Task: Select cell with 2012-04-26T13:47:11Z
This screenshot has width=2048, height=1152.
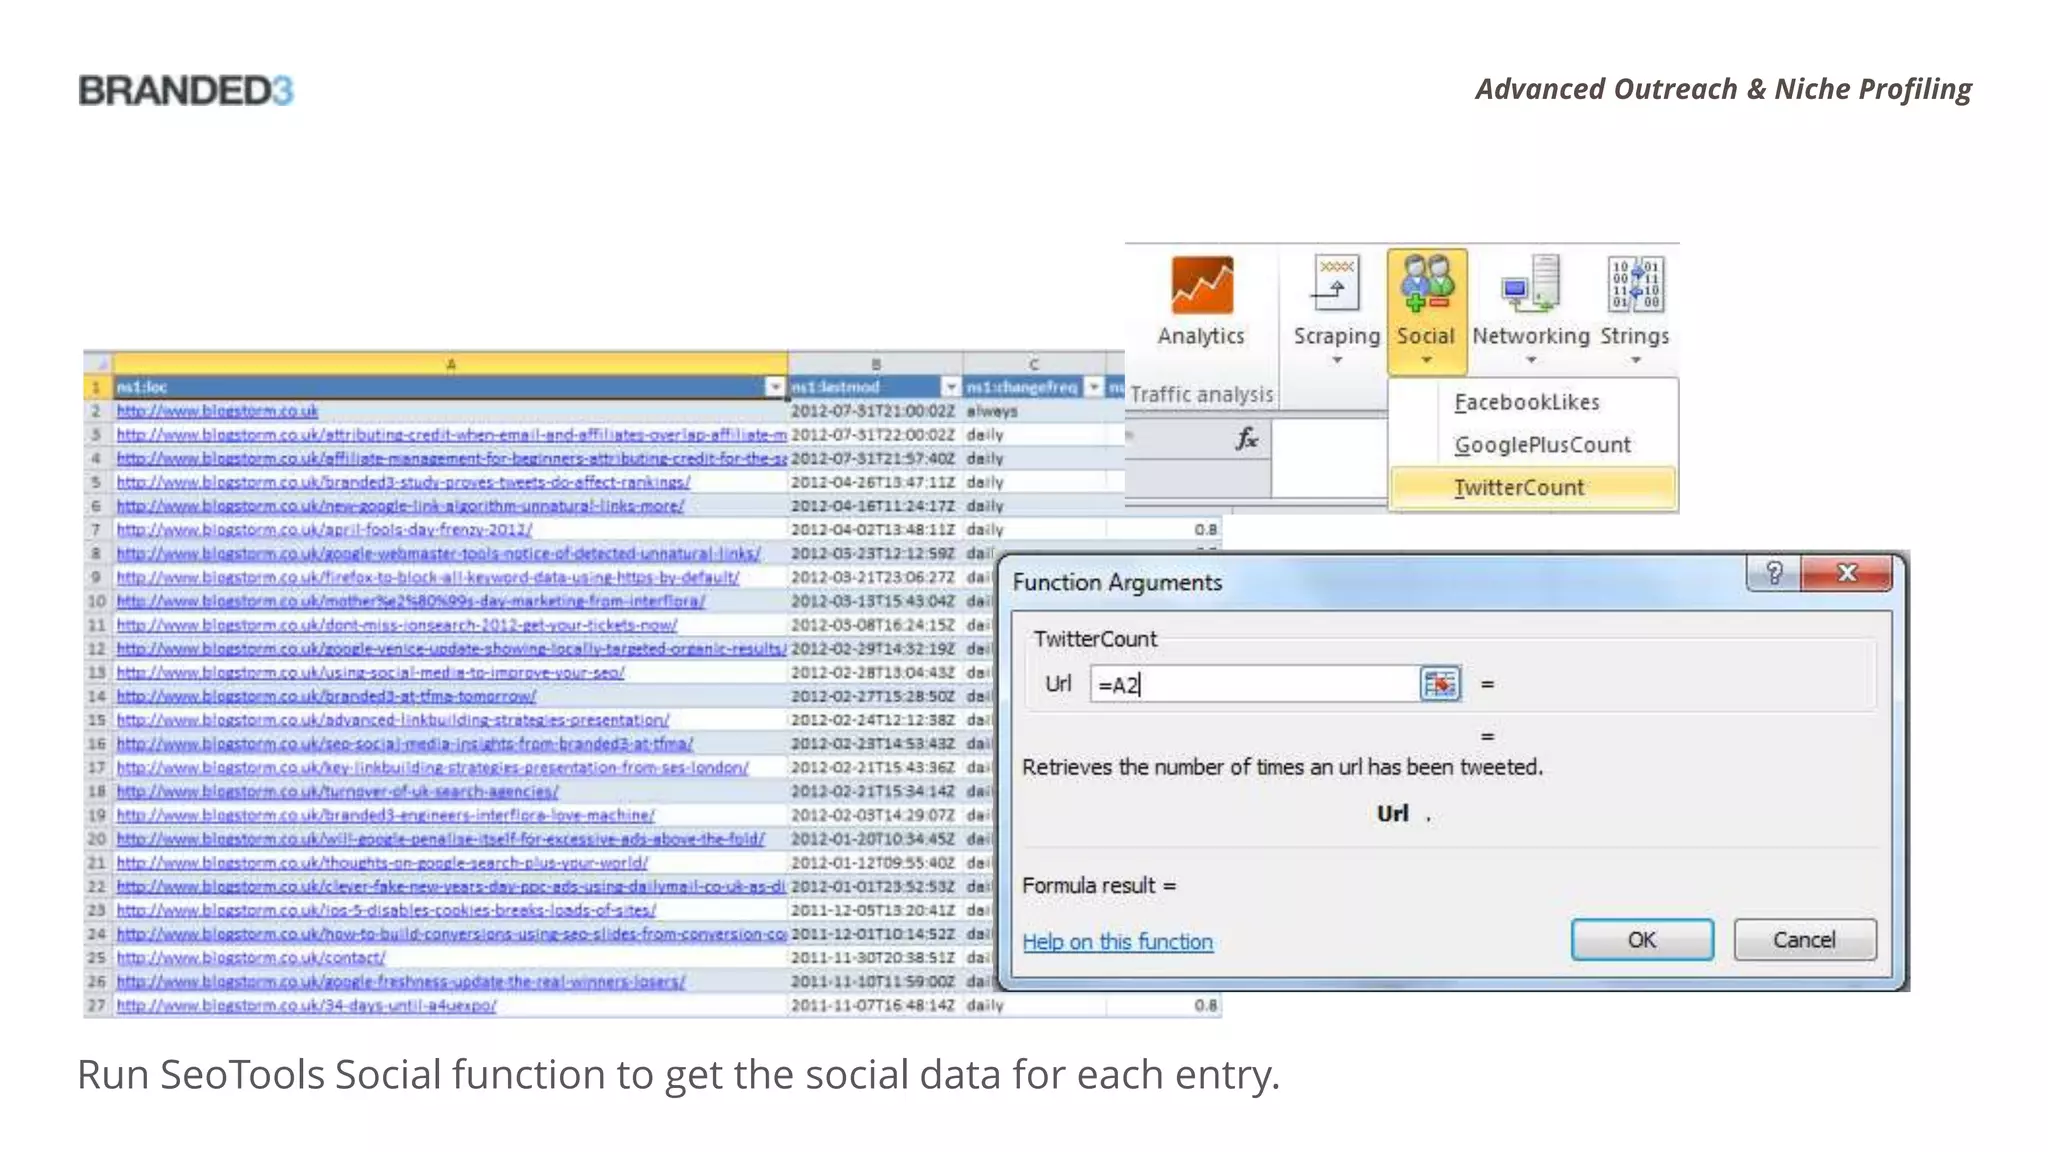Action: pos(873,482)
